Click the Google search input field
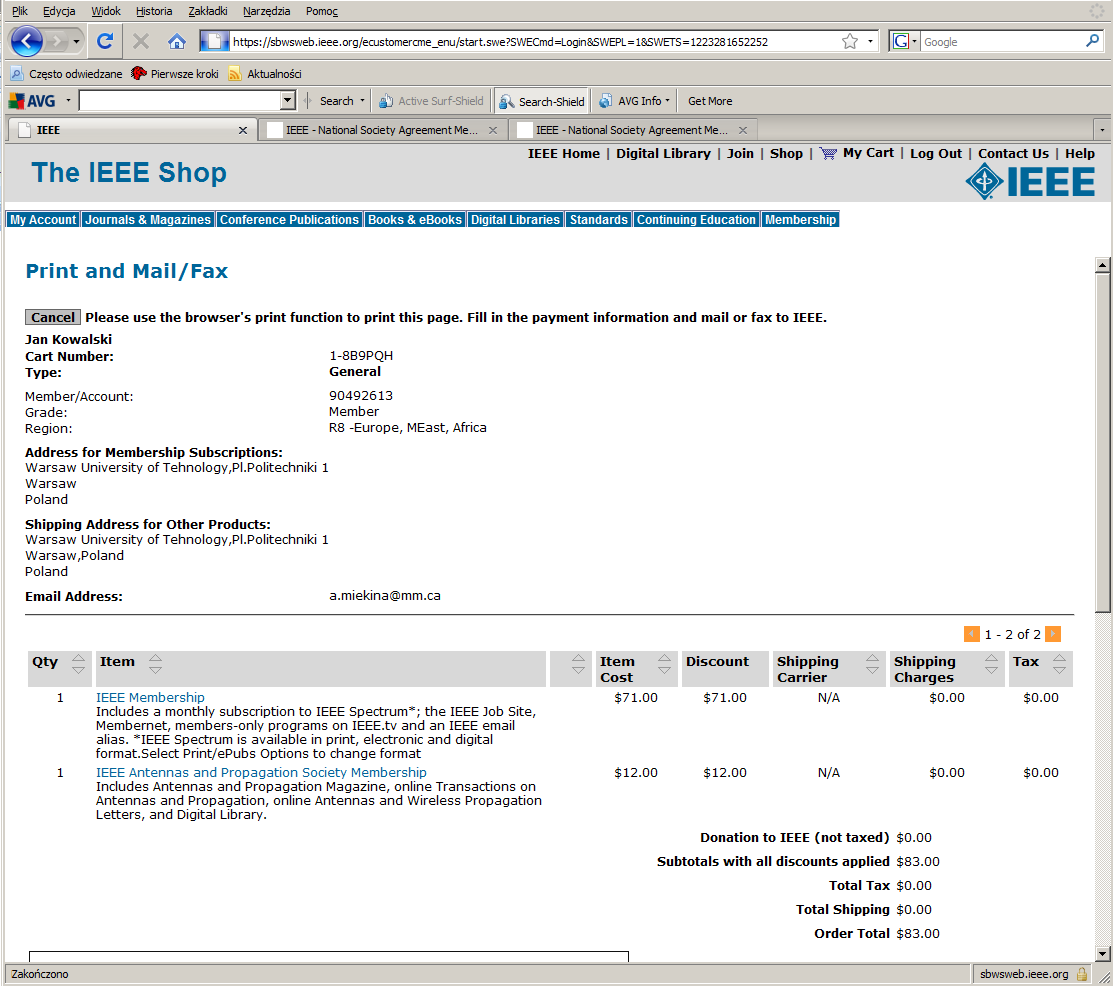Image resolution: width=1113 pixels, height=986 pixels. (1002, 42)
